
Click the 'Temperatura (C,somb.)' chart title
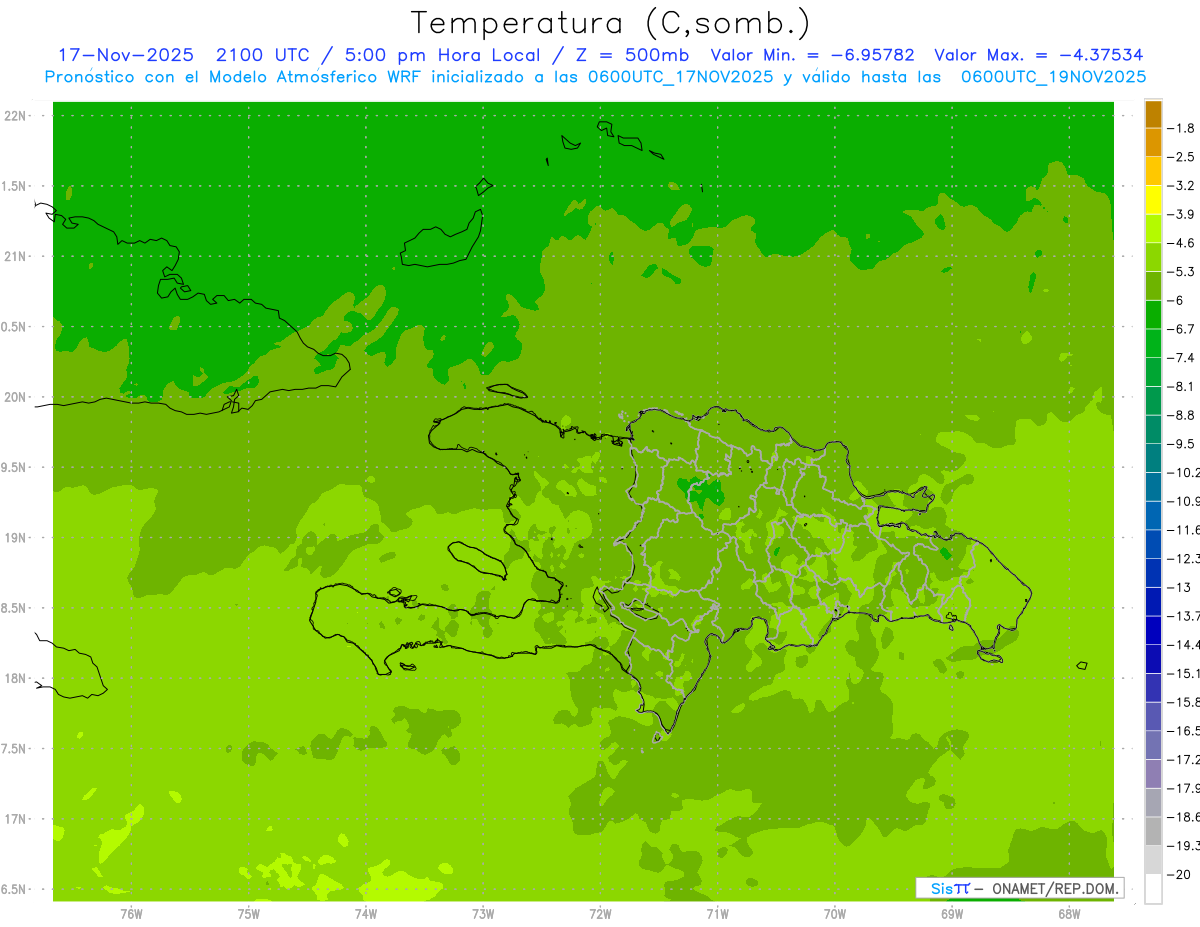(611, 24)
